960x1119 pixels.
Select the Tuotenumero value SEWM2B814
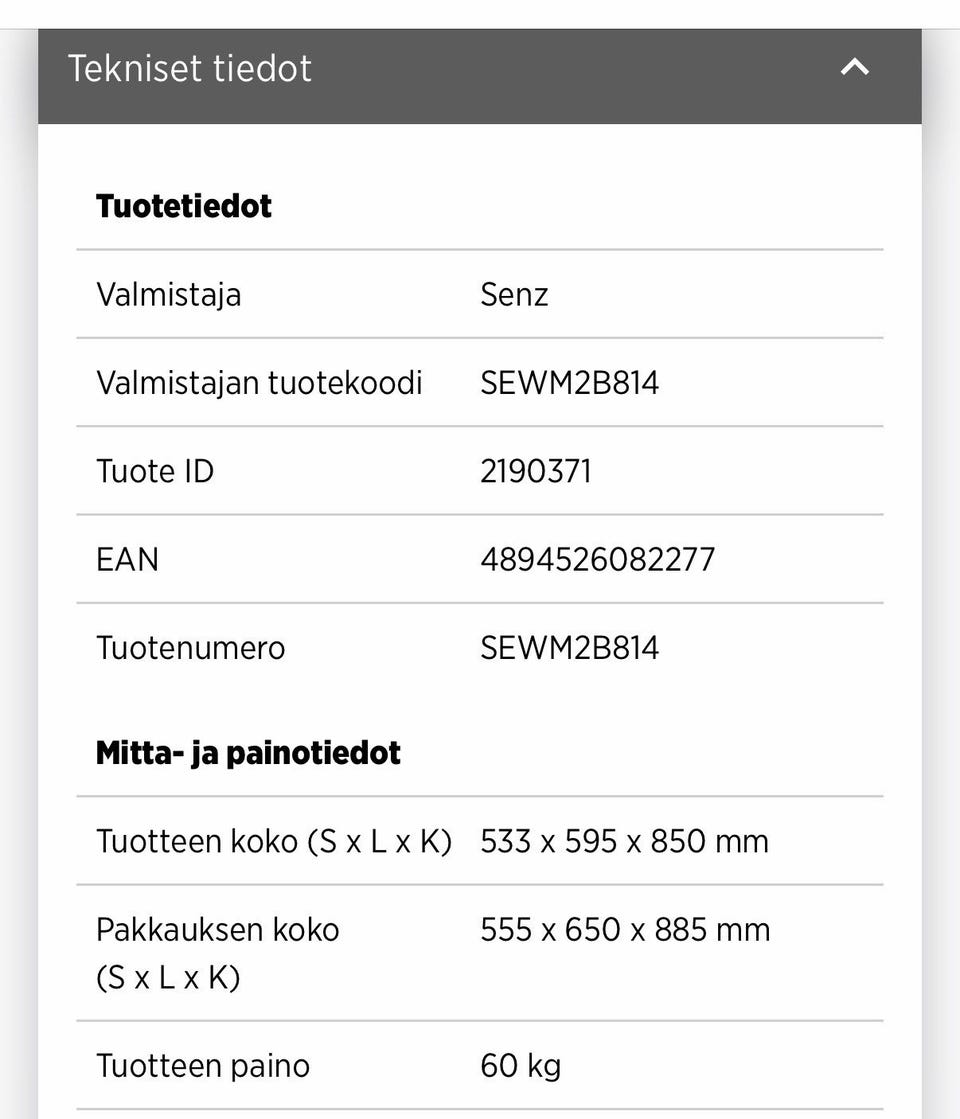(x=569, y=648)
